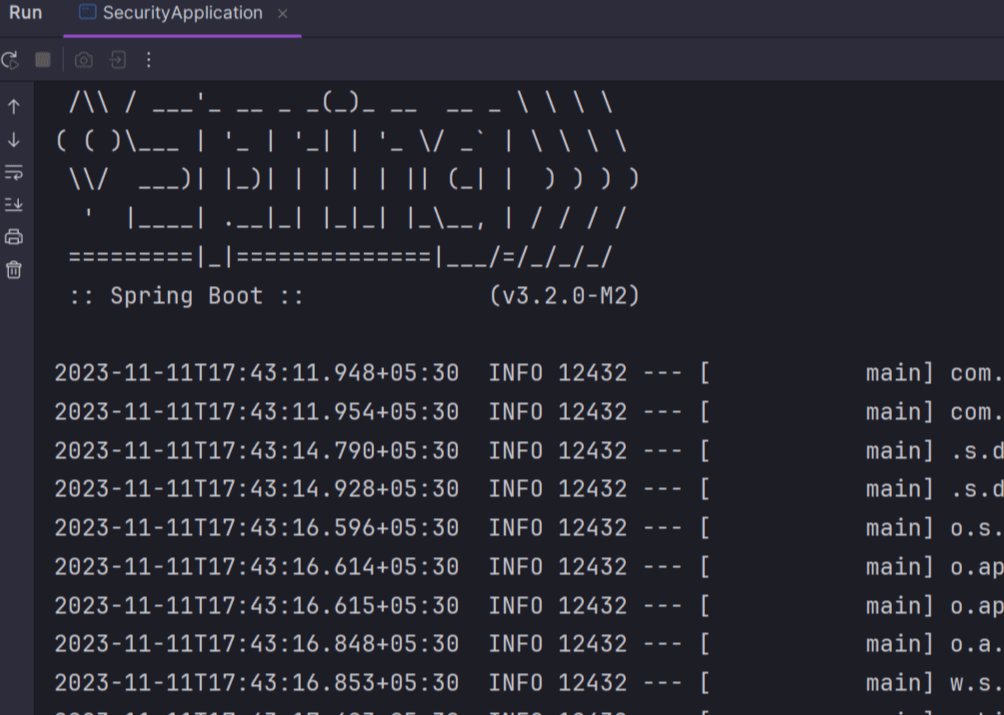This screenshot has height=715, width=1004.
Task: Click the Spring Boot version text (v3.2.0-M2)
Action: pyautogui.click(x=565, y=296)
